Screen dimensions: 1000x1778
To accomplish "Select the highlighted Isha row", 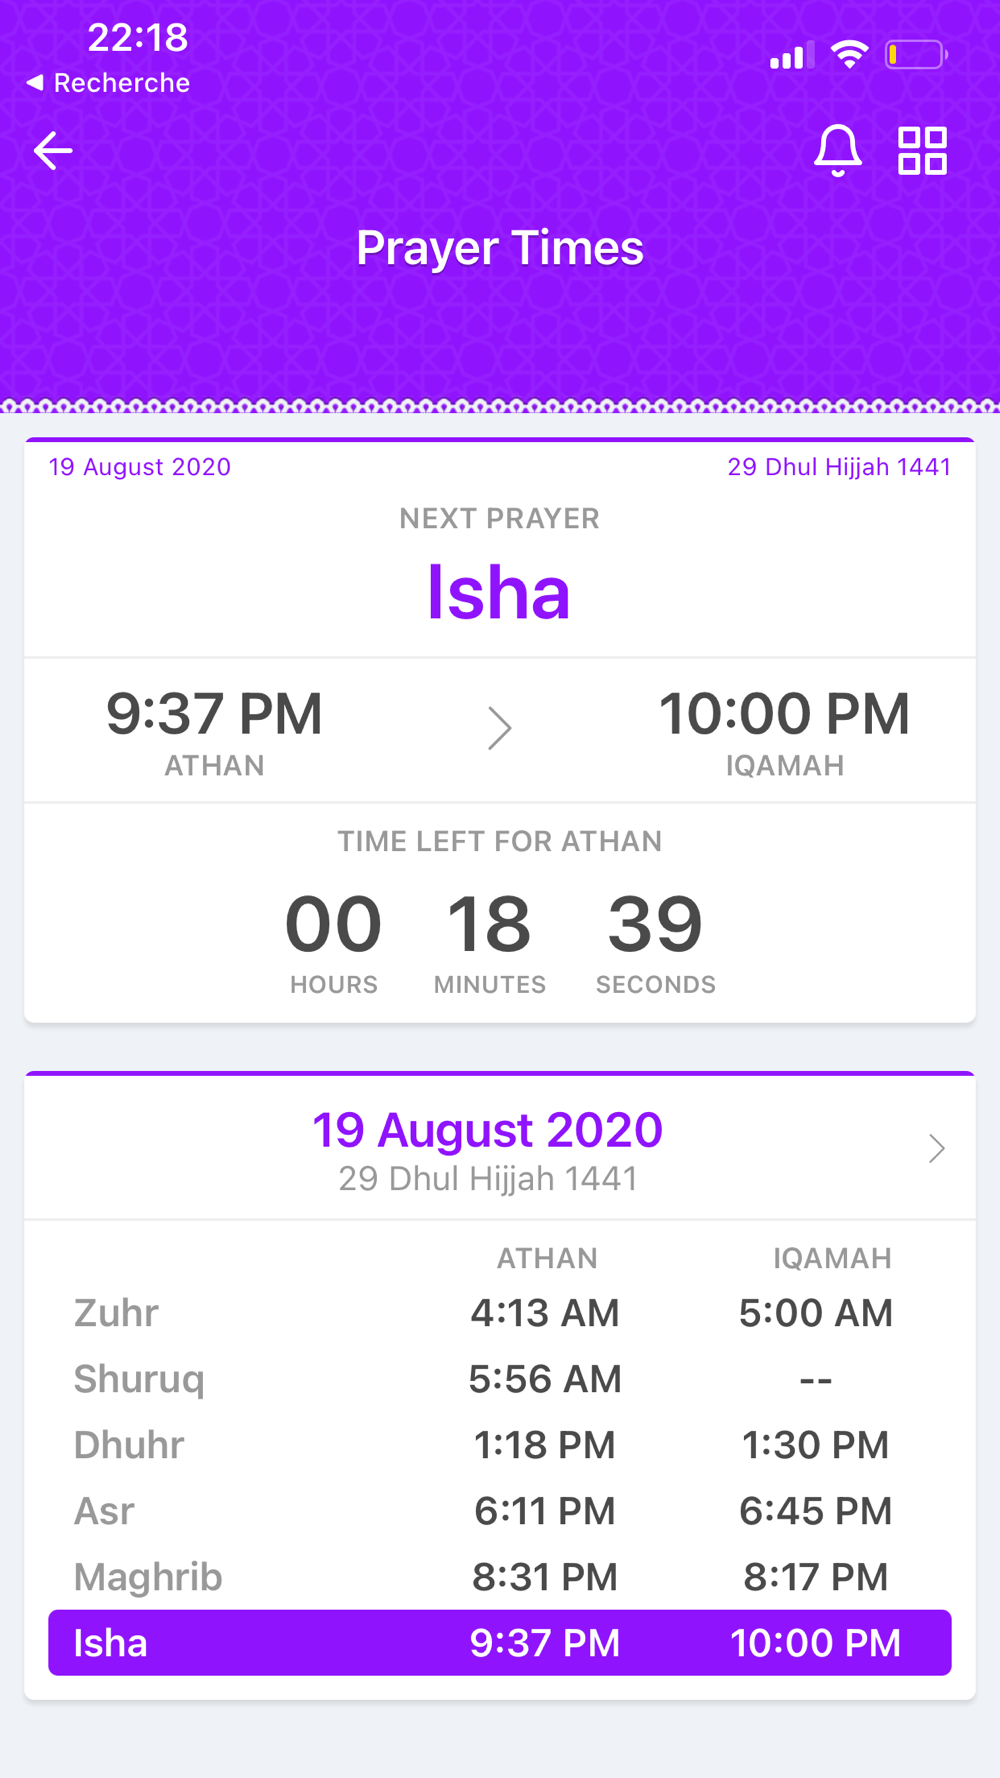I will point(500,1642).
